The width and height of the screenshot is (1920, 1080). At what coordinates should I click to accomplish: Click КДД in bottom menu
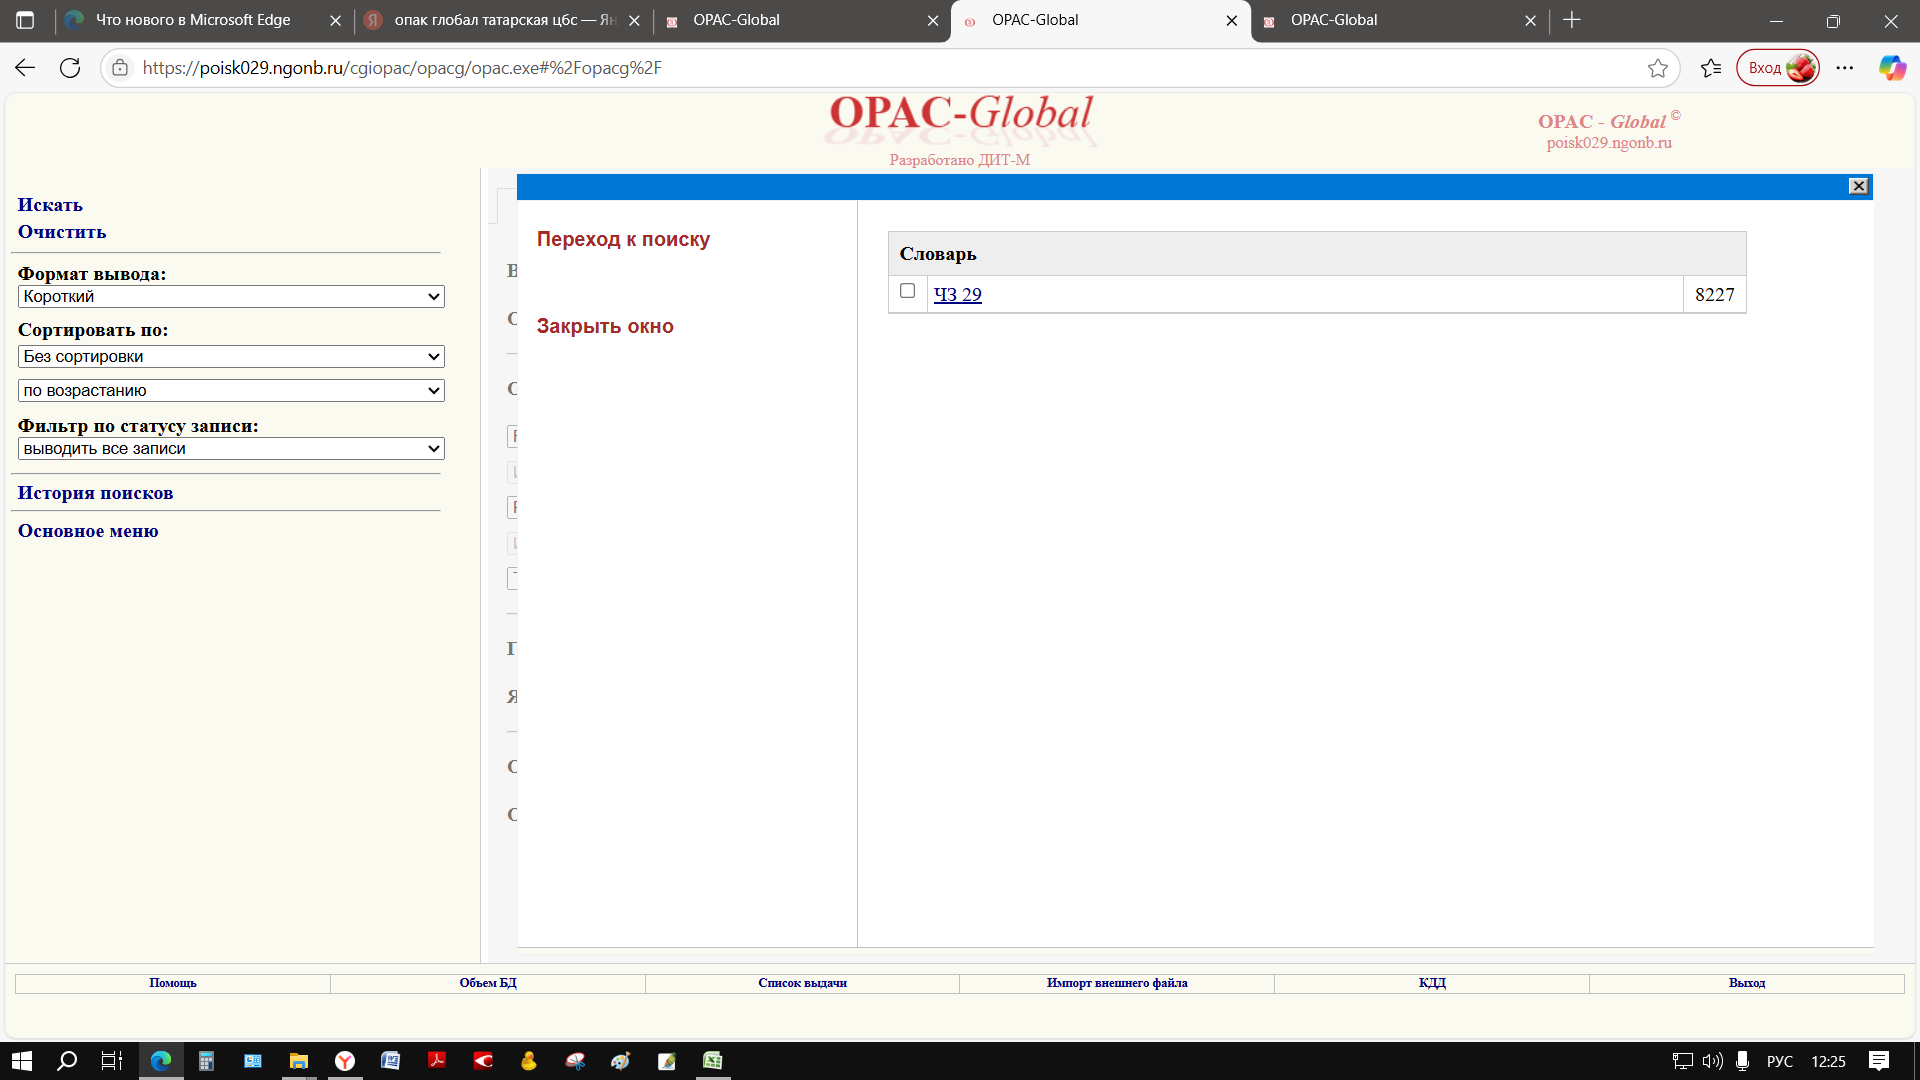tap(1432, 983)
